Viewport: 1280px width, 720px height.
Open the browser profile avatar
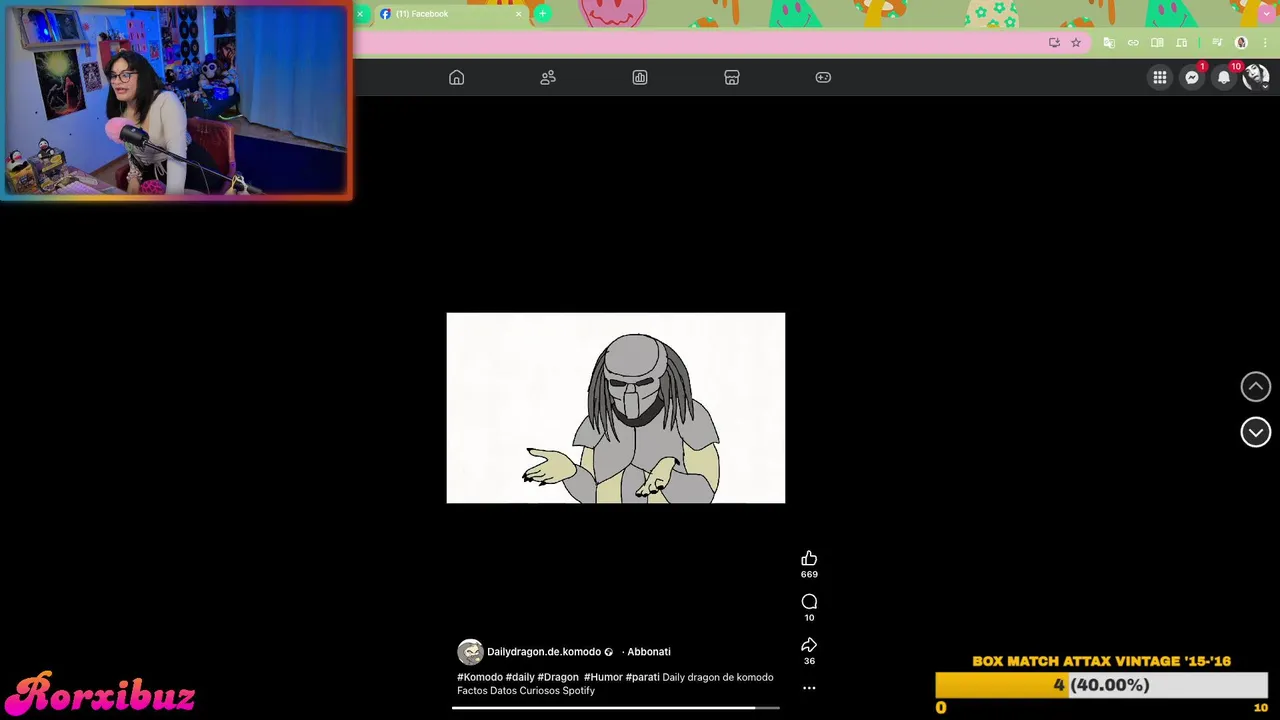pos(1241,43)
